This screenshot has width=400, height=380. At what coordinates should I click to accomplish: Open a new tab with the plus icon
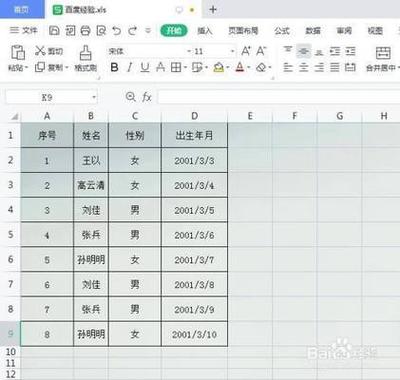pyautogui.click(x=213, y=10)
